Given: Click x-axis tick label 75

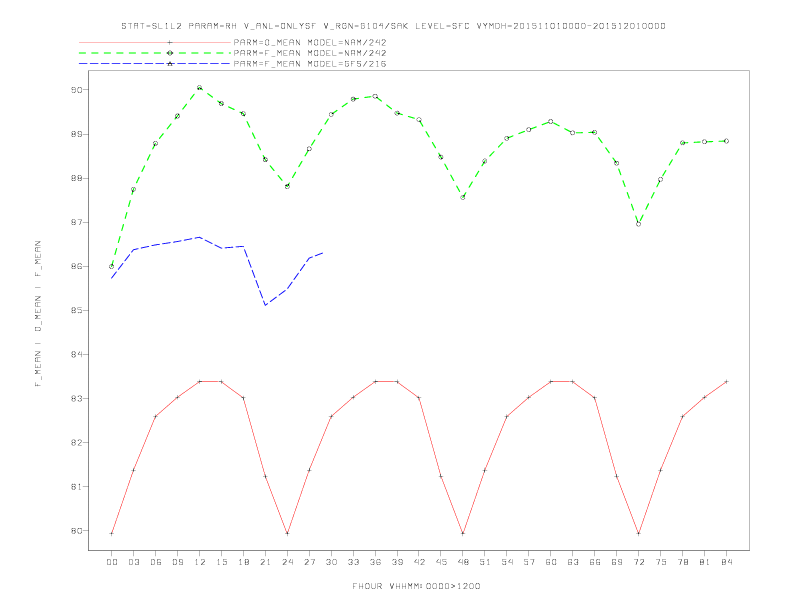Looking at the screenshot, I should 661,562.
